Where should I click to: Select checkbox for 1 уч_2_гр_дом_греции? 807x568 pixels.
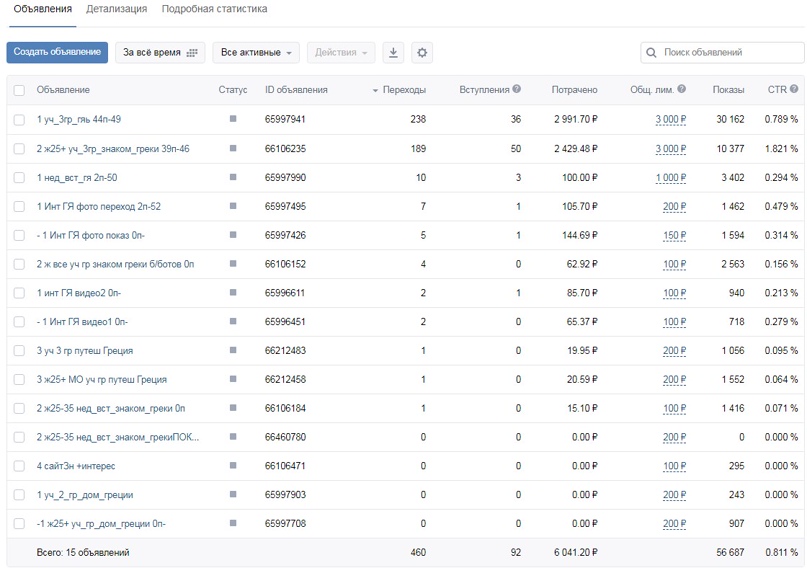click(19, 494)
